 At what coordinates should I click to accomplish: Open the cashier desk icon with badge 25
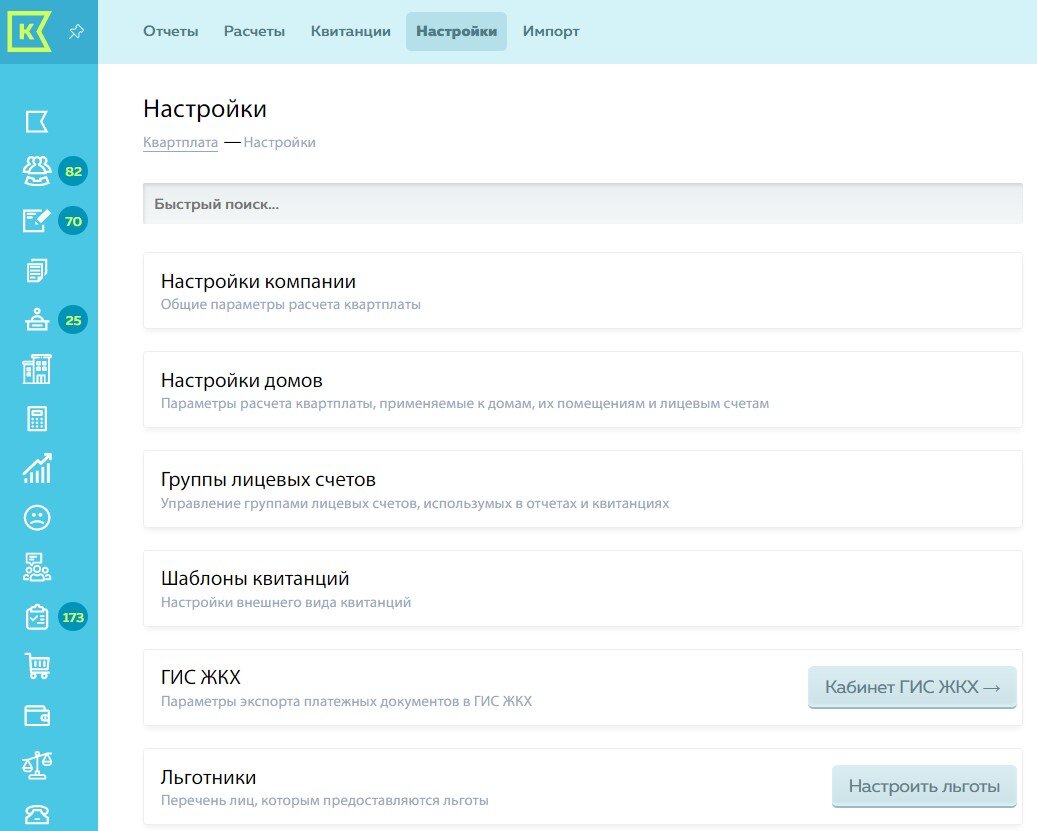coord(36,320)
